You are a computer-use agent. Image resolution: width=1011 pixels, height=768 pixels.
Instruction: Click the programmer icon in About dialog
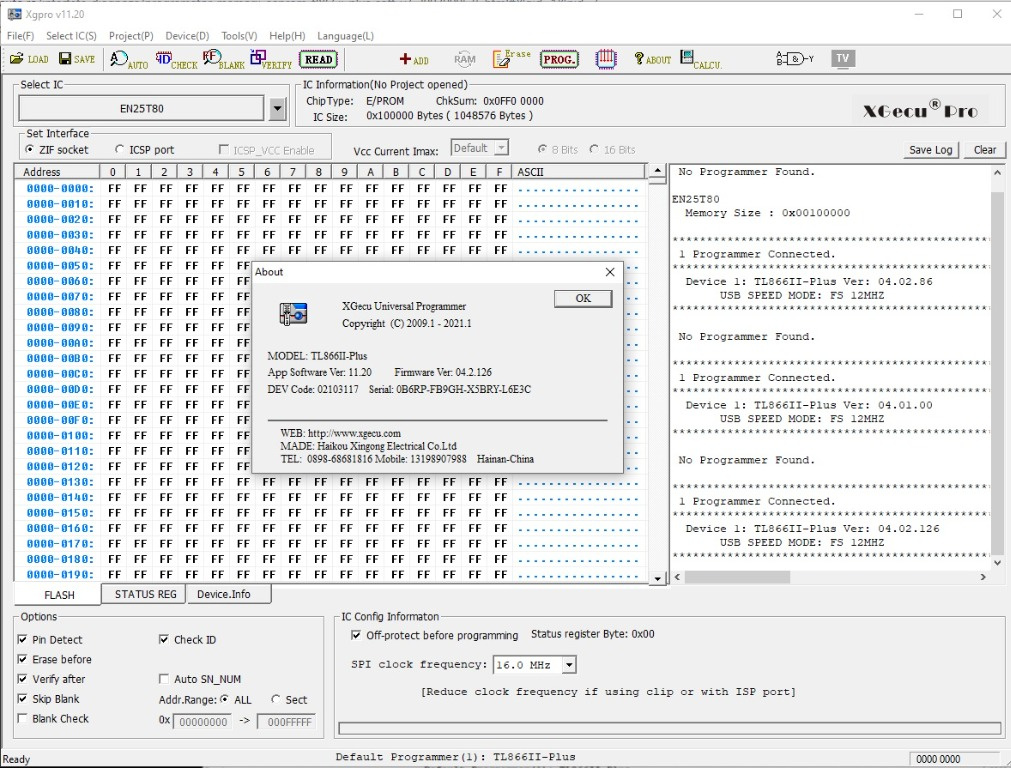(293, 314)
